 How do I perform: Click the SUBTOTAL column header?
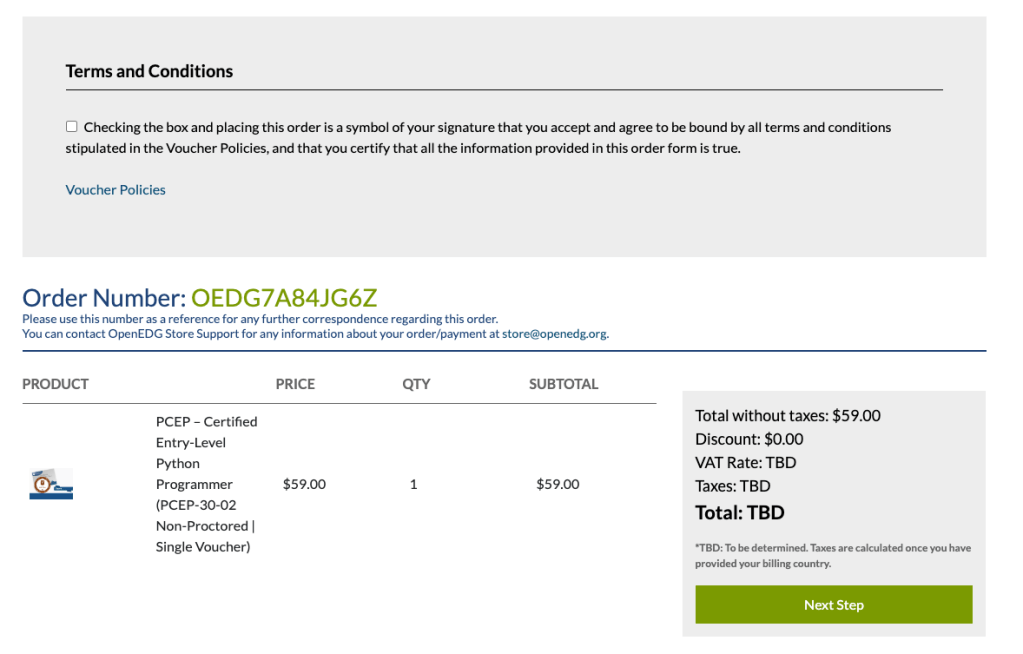tap(563, 384)
